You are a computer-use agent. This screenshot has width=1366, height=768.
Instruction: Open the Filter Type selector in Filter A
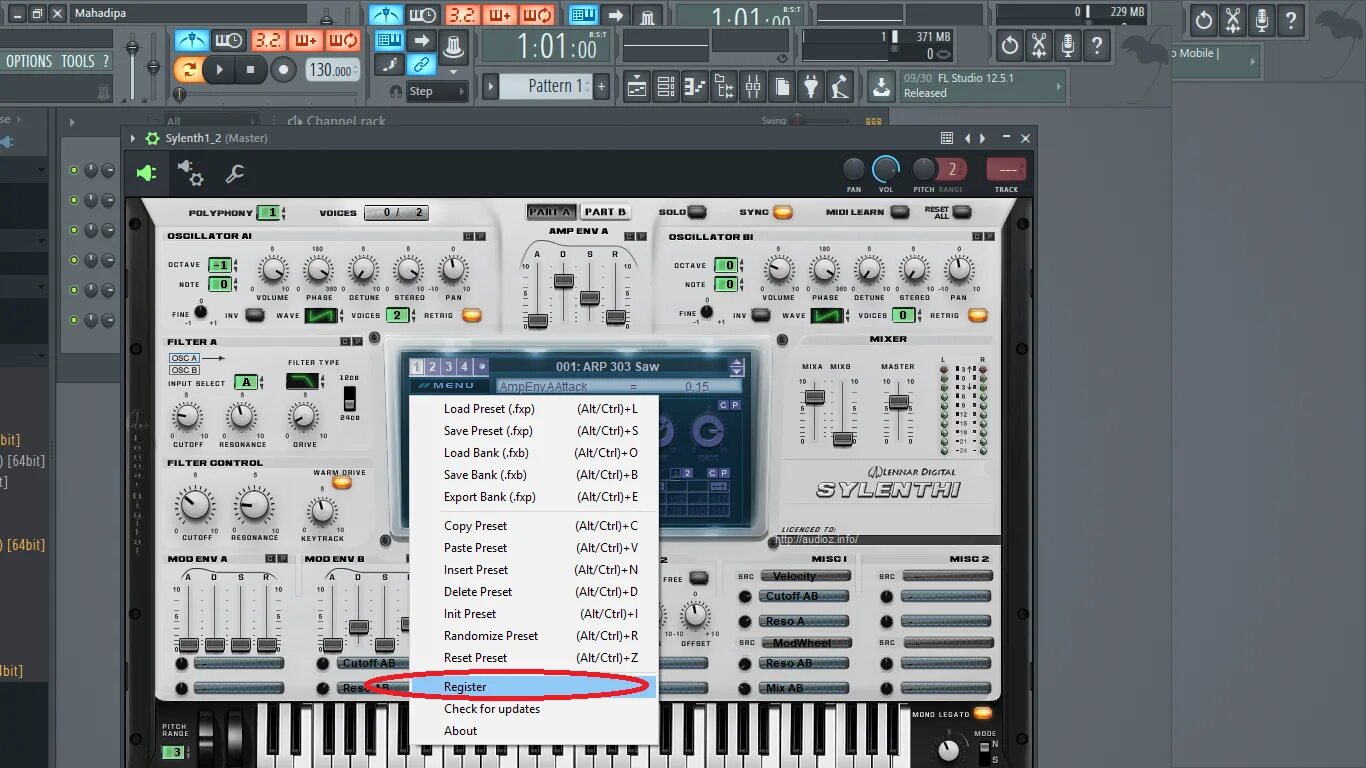(302, 381)
